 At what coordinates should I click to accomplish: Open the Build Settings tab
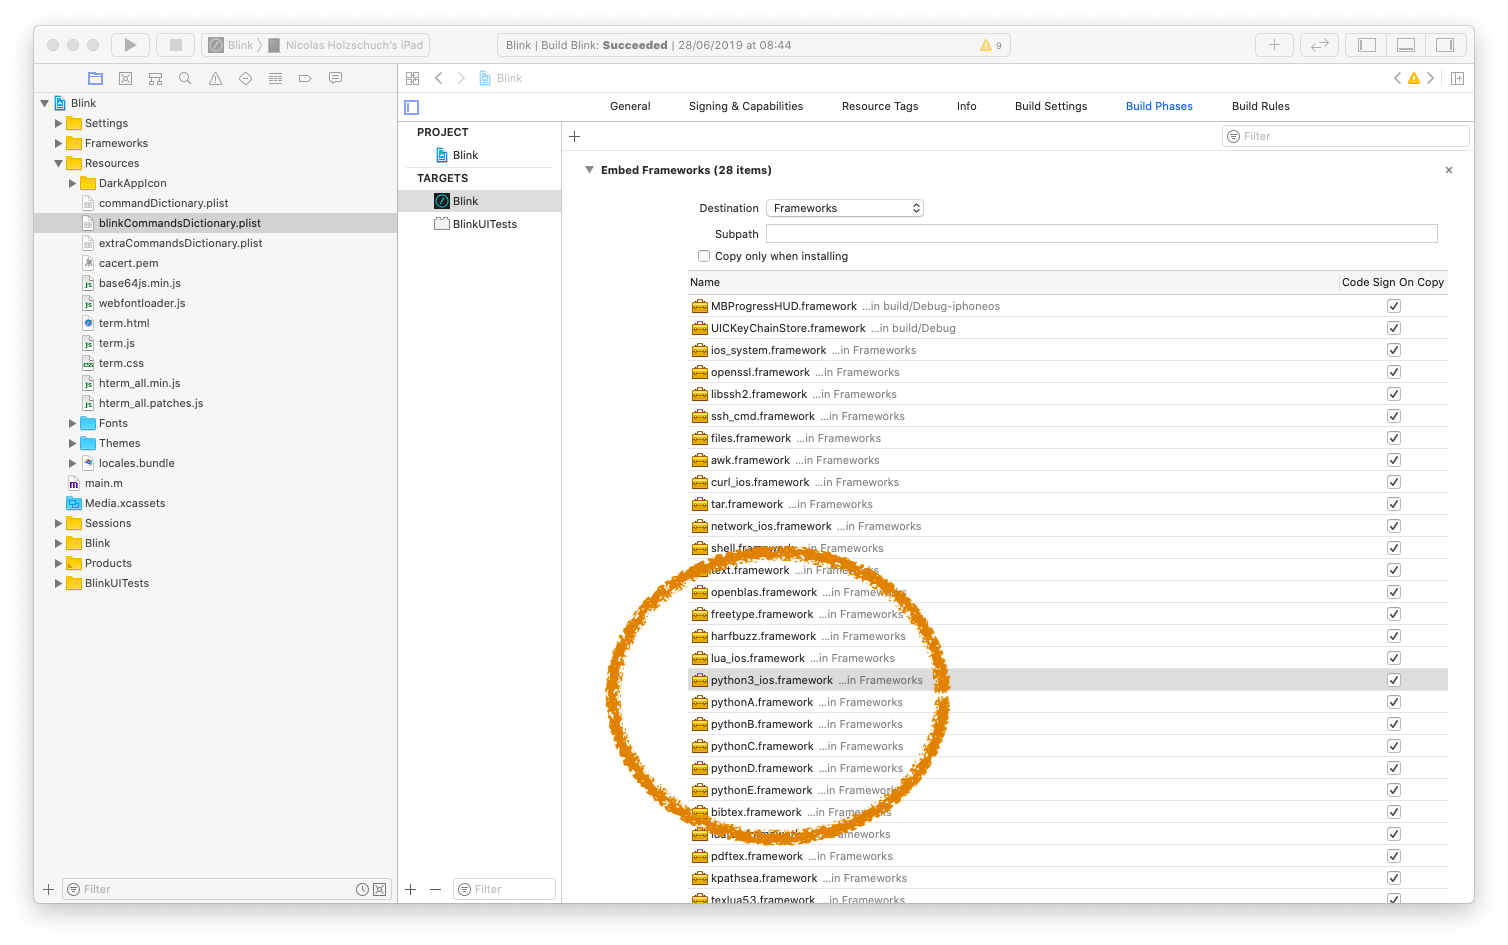(1051, 106)
